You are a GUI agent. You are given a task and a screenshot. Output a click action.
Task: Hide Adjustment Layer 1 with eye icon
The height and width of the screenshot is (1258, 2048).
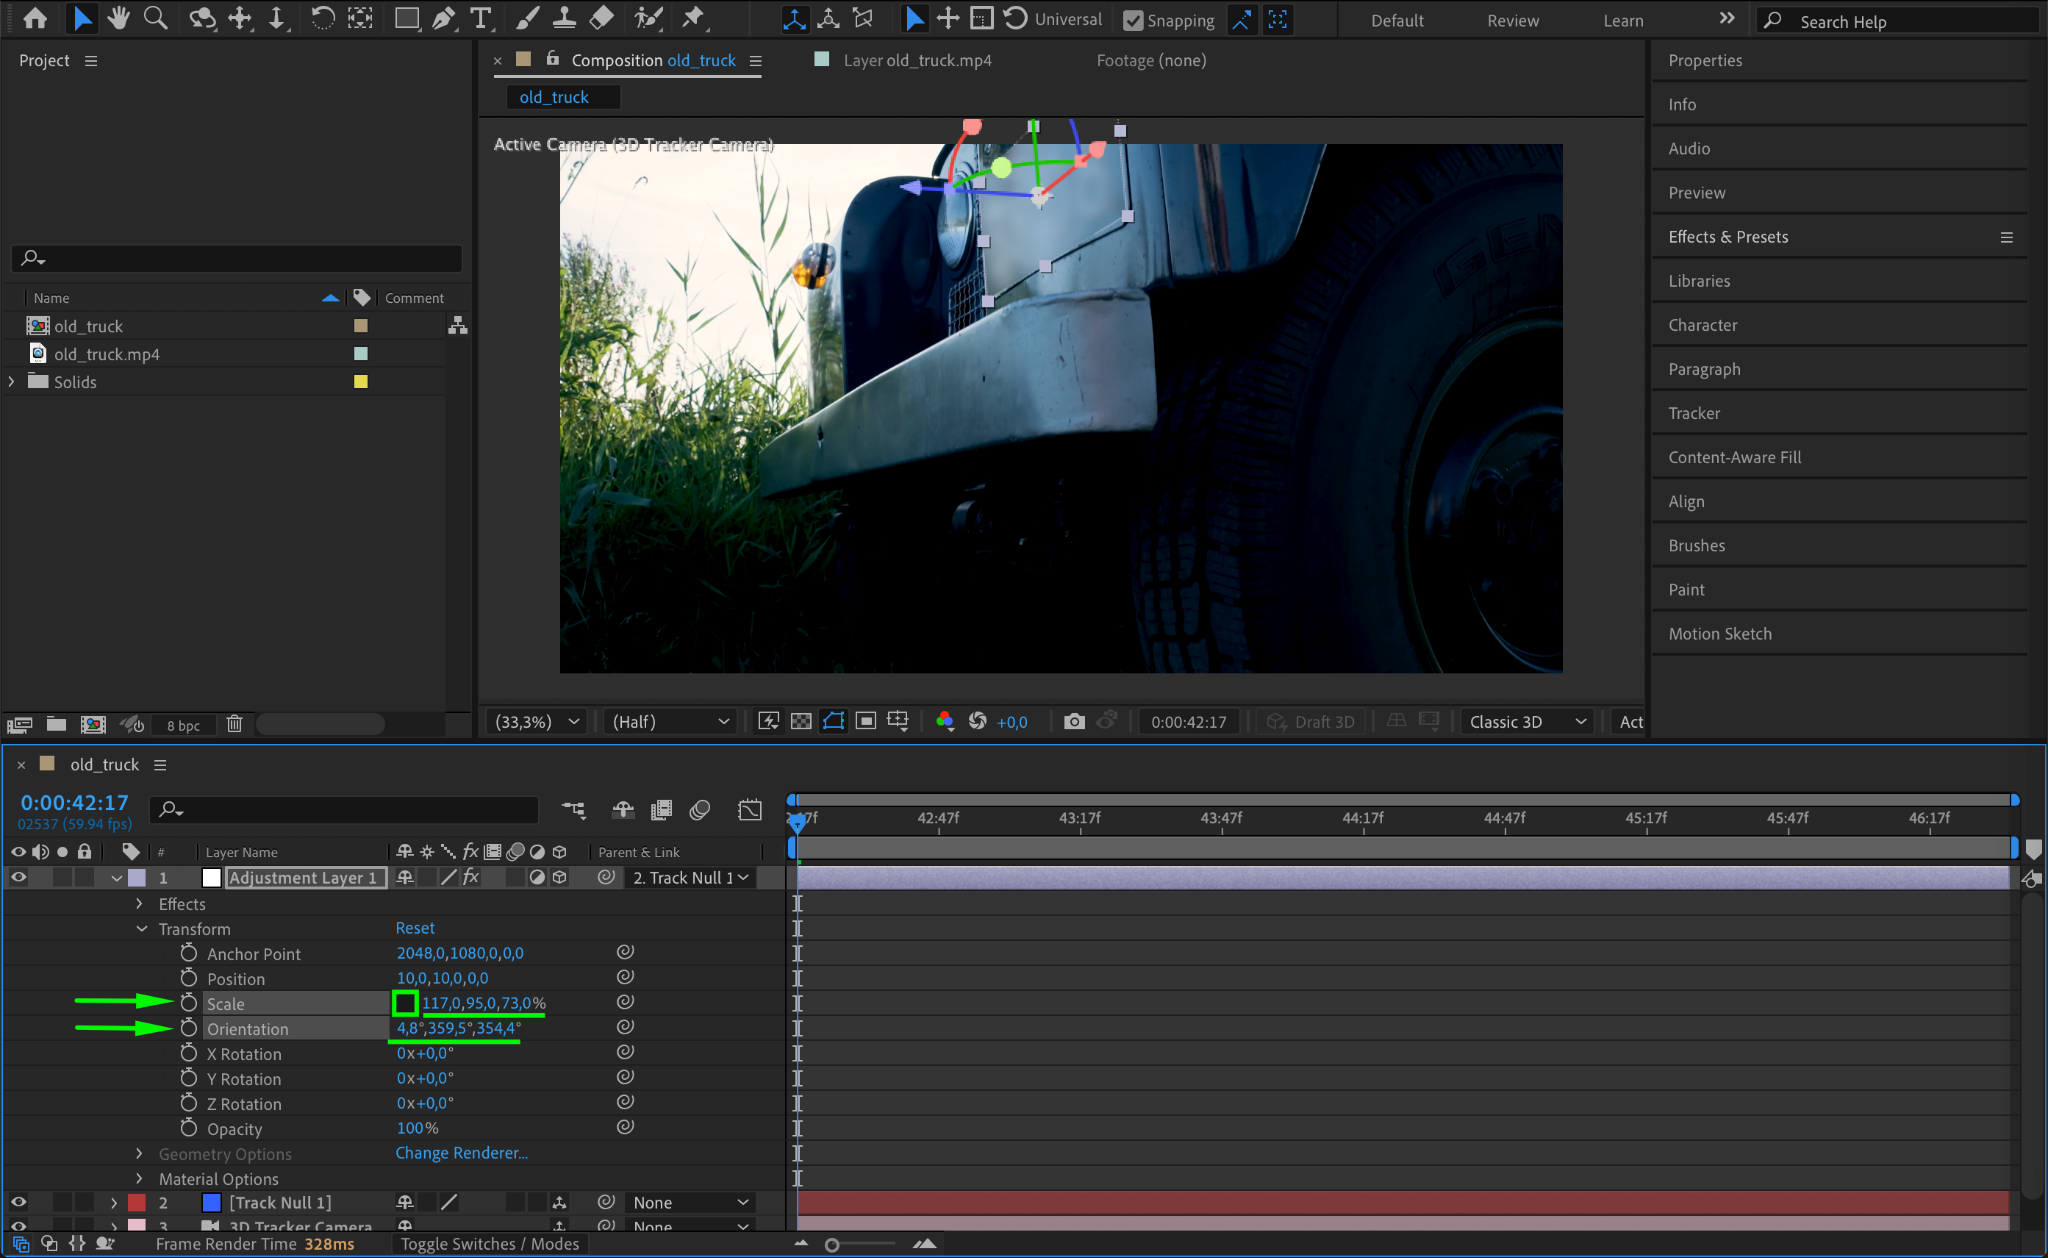[x=18, y=877]
